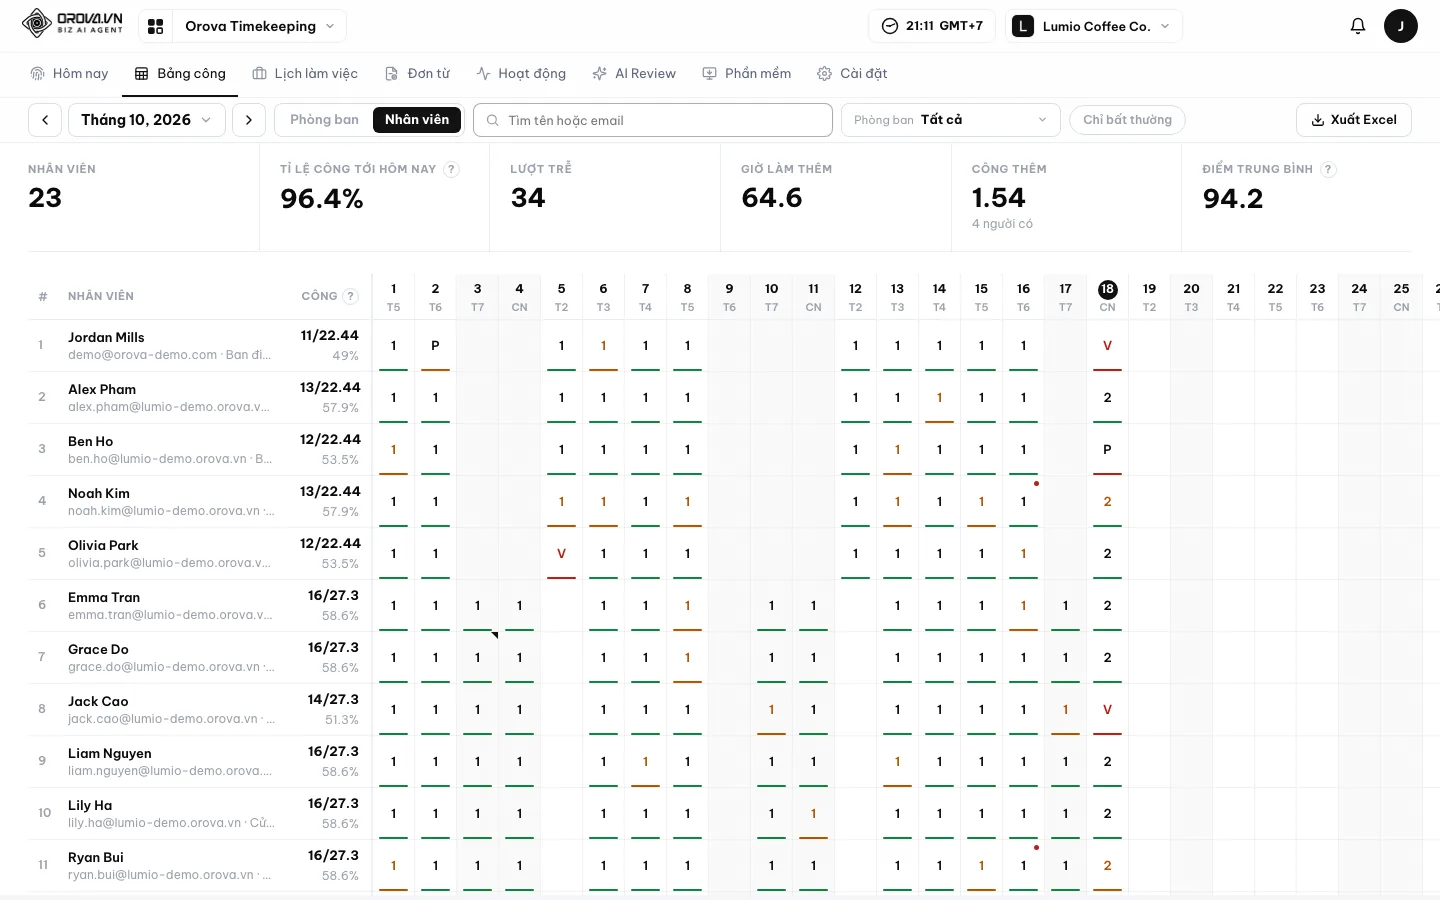The width and height of the screenshot is (1440, 900).
Task: Export the table with Xuất Excel
Action: coord(1354,120)
